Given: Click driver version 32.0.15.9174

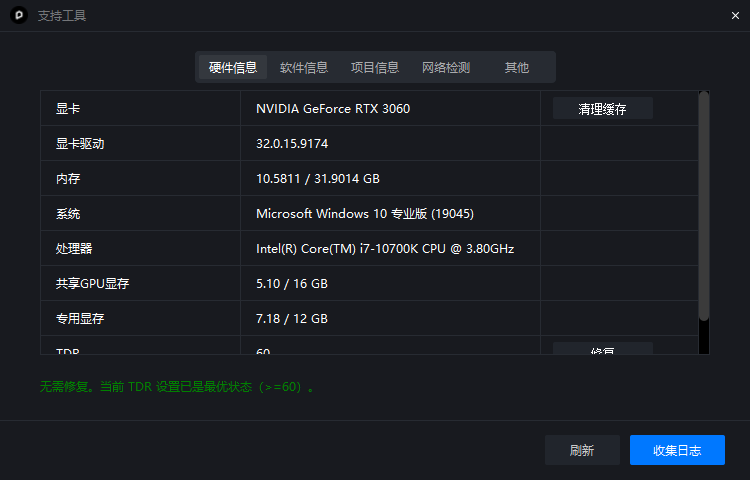Looking at the screenshot, I should coord(292,144).
